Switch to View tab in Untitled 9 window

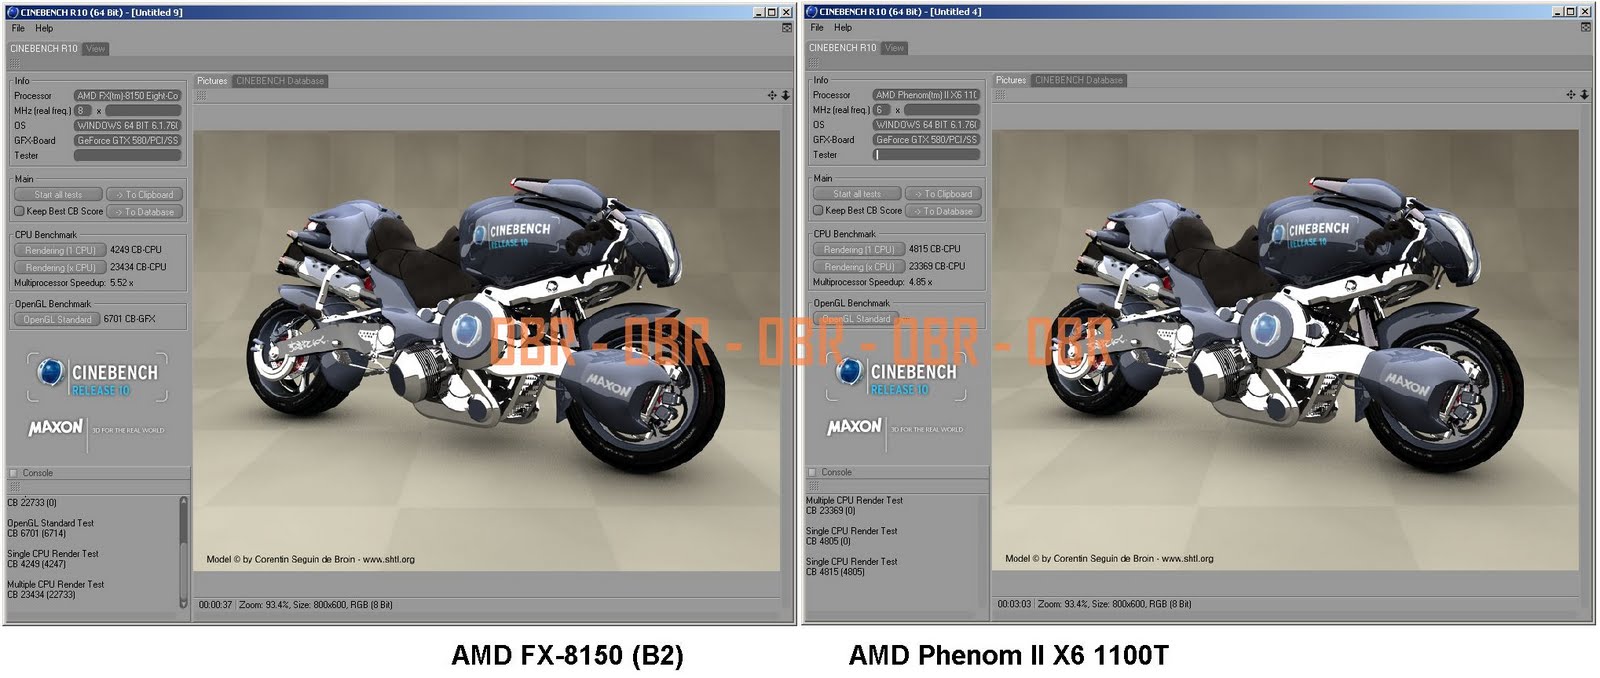(95, 48)
